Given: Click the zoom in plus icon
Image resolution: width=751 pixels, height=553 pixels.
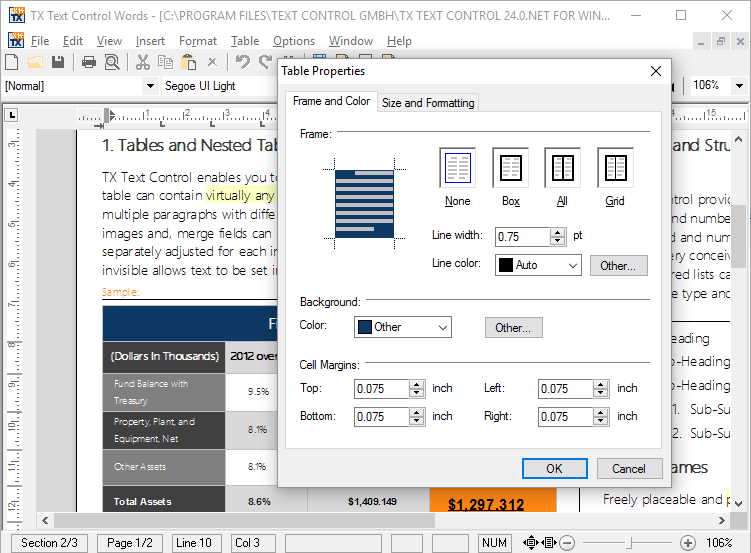Looking at the screenshot, I should [x=688, y=543].
